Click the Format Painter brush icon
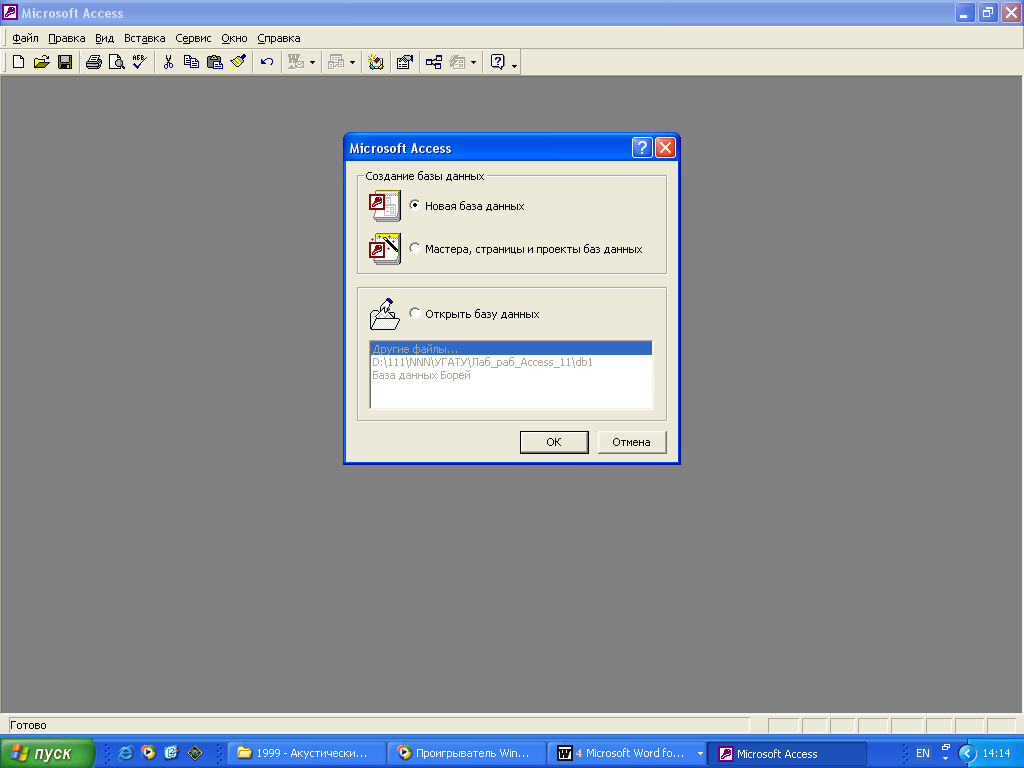Image resolution: width=1024 pixels, height=768 pixels. 238,62
